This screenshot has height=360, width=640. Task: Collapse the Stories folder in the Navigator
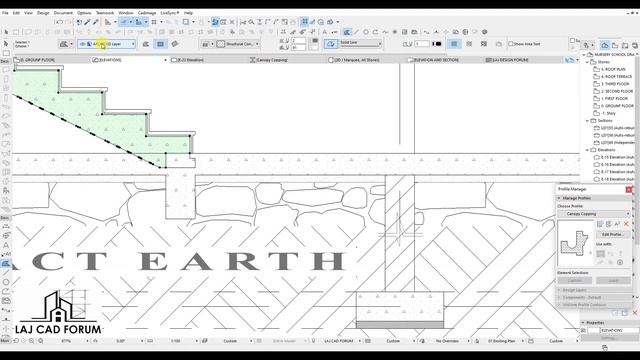point(587,62)
